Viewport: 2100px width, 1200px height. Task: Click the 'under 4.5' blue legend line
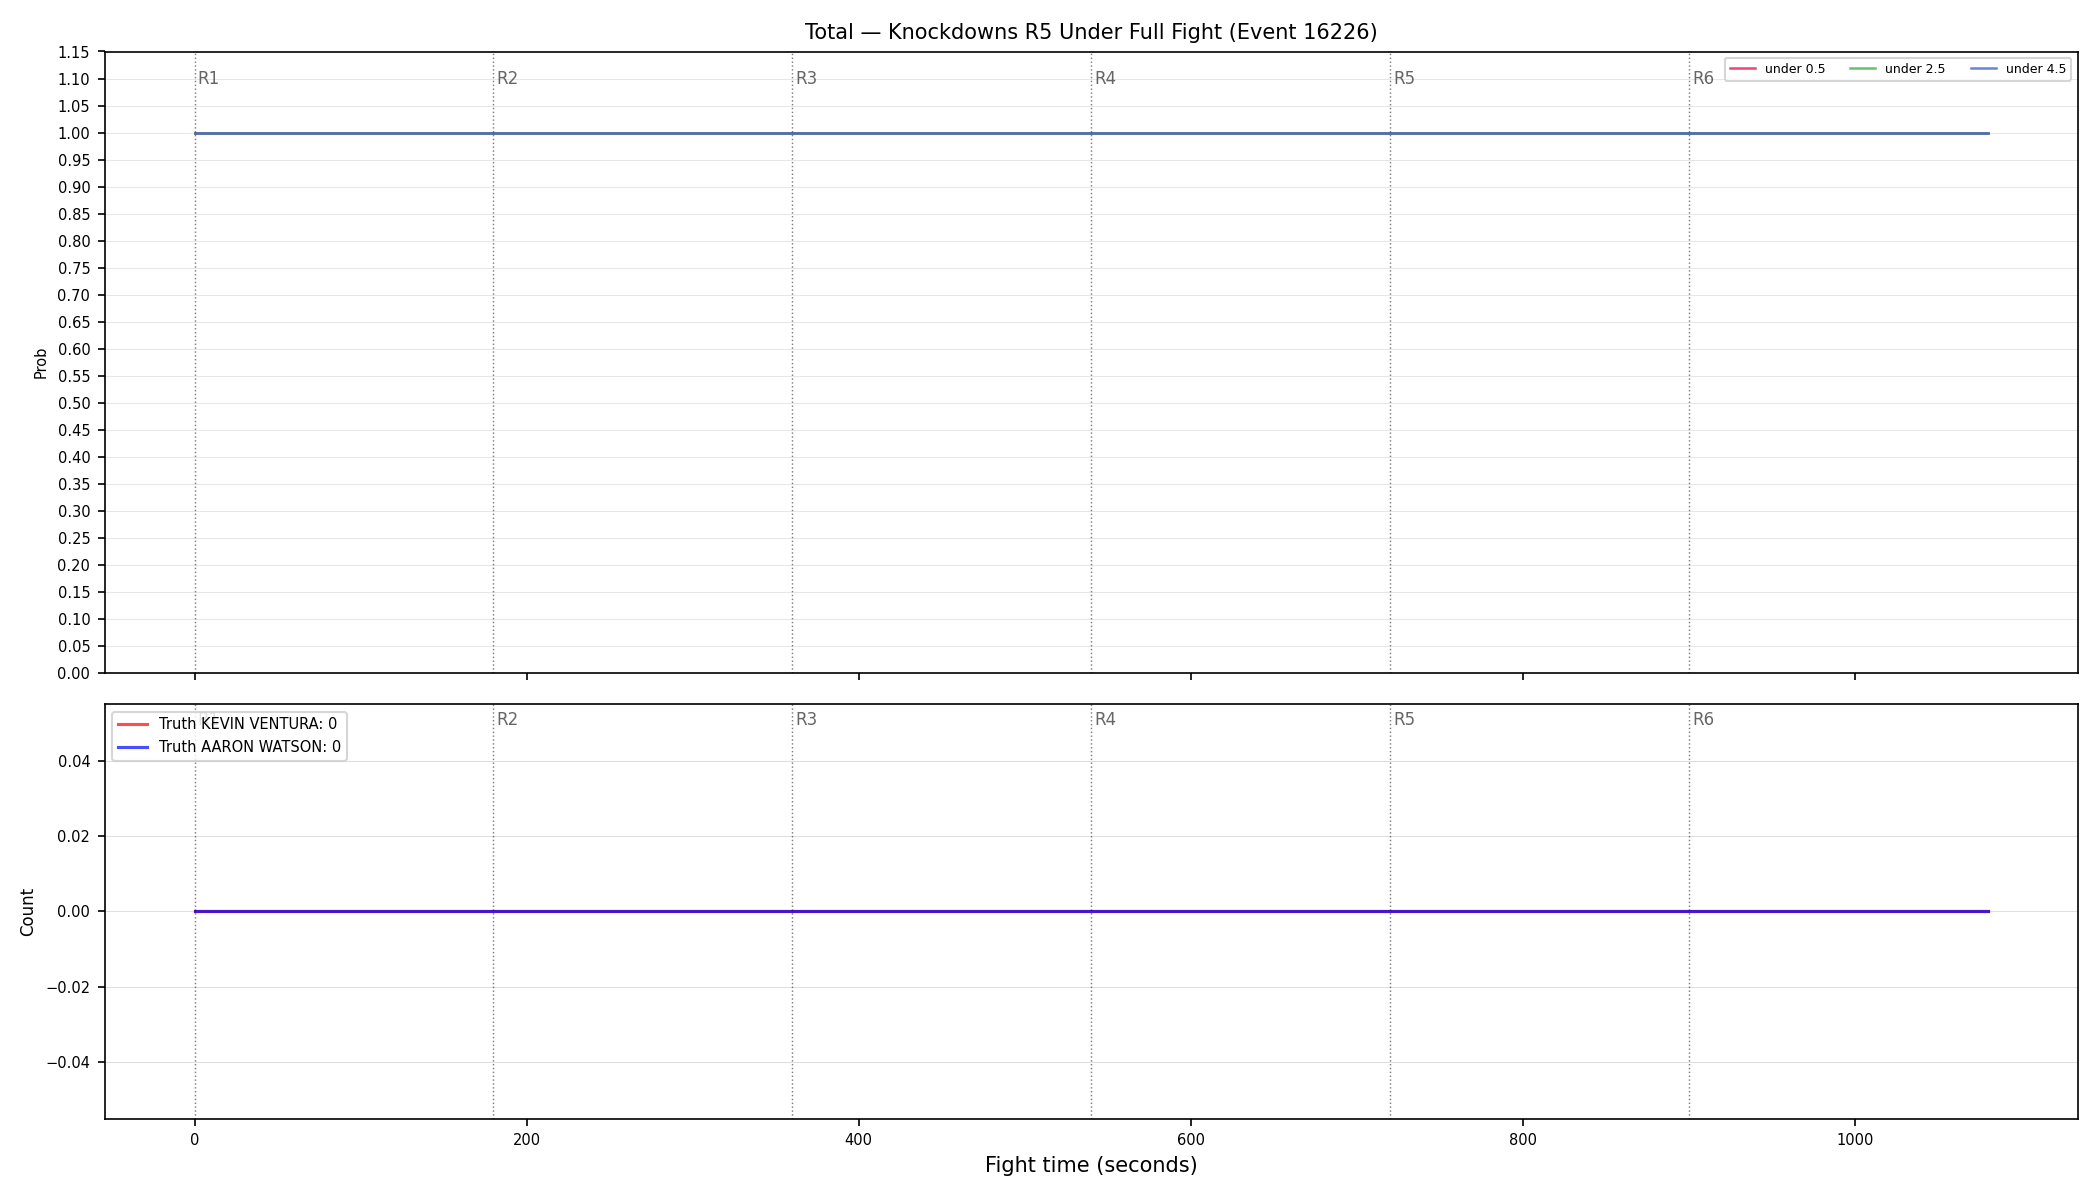1984,69
